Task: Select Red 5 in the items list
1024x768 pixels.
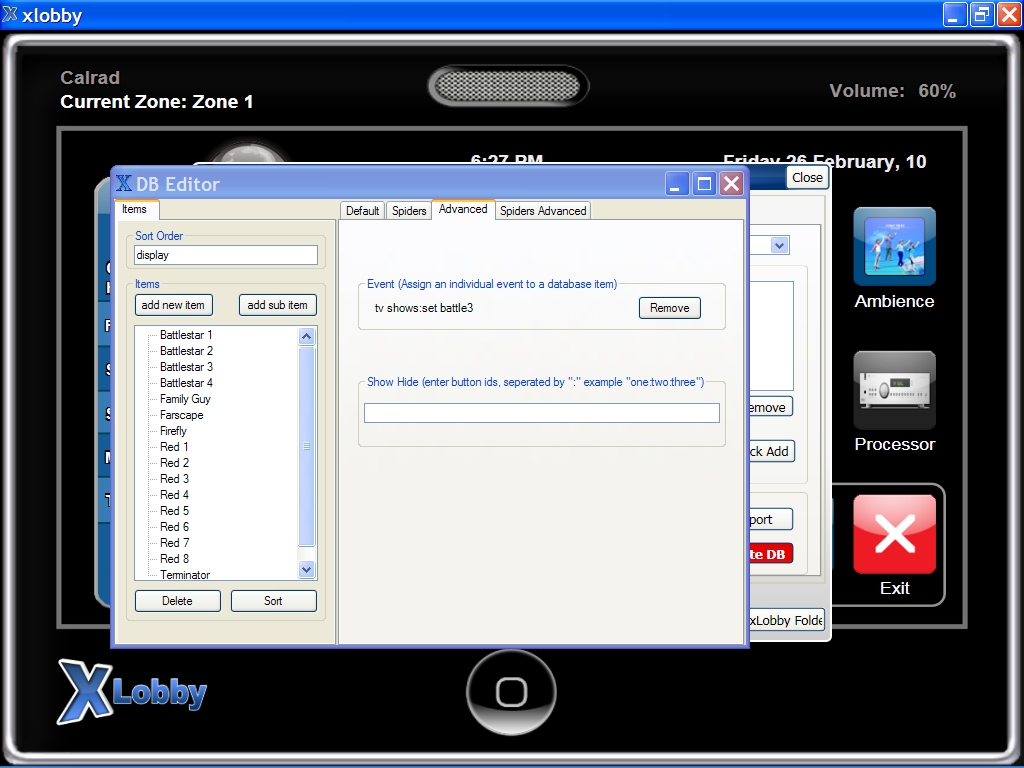Action: coord(174,511)
